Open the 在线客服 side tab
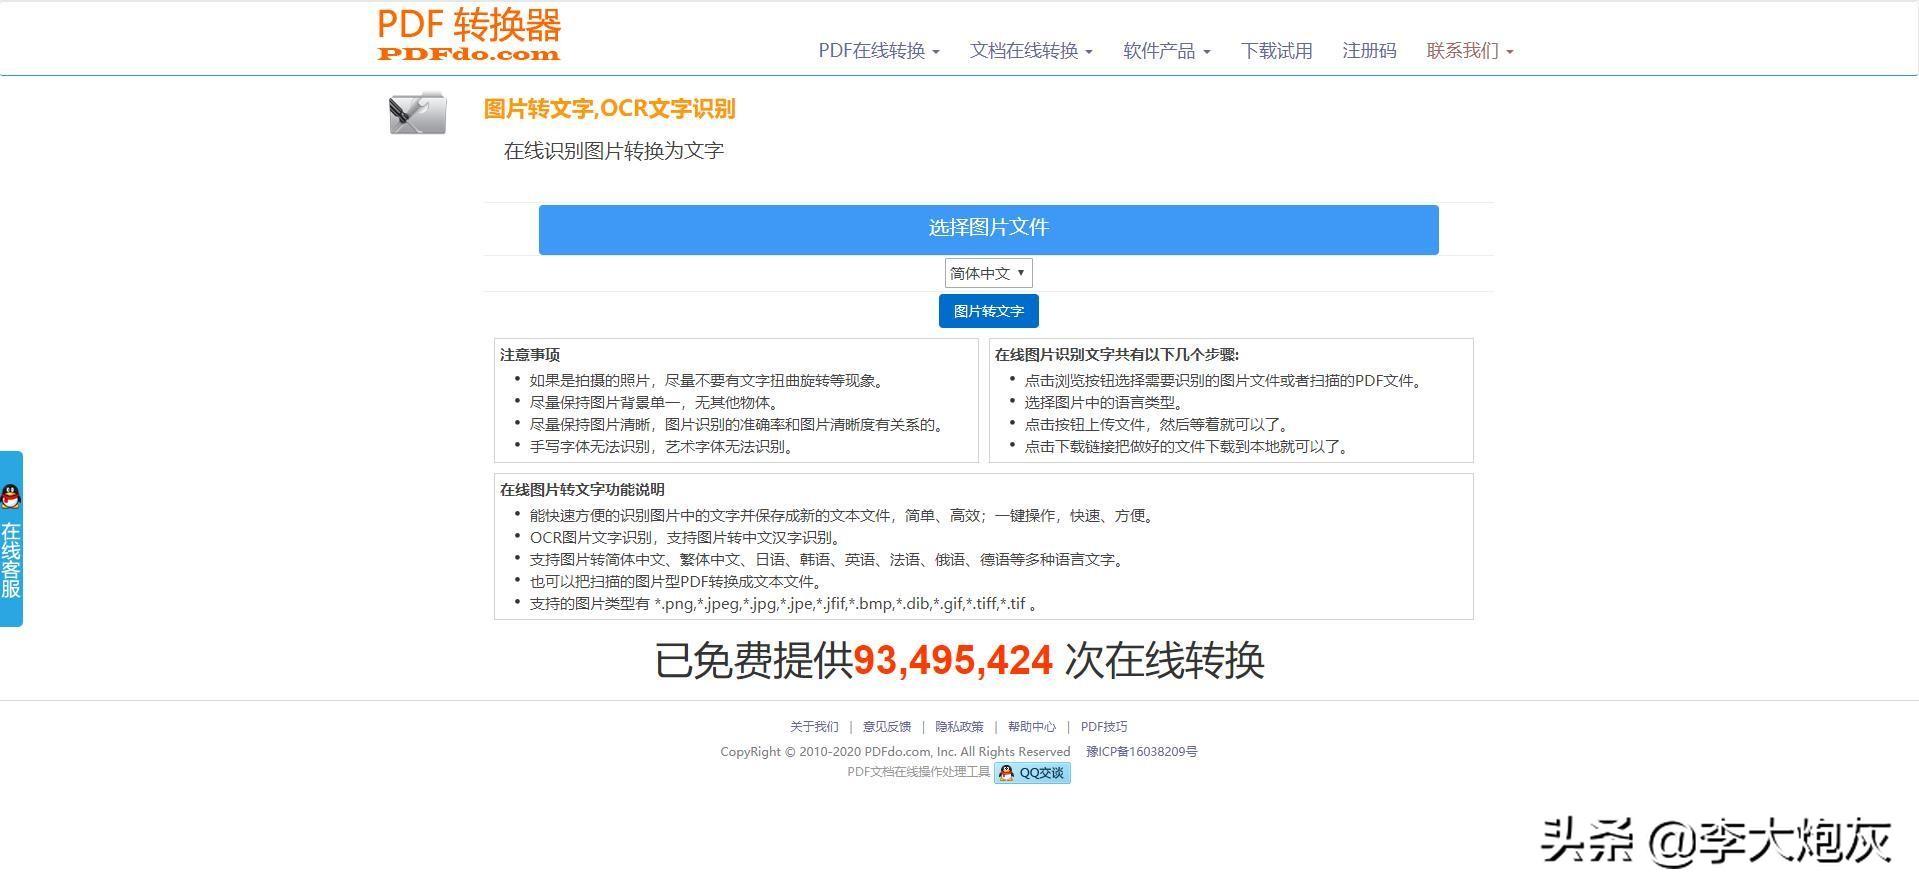1919x892 pixels. pos(11,540)
